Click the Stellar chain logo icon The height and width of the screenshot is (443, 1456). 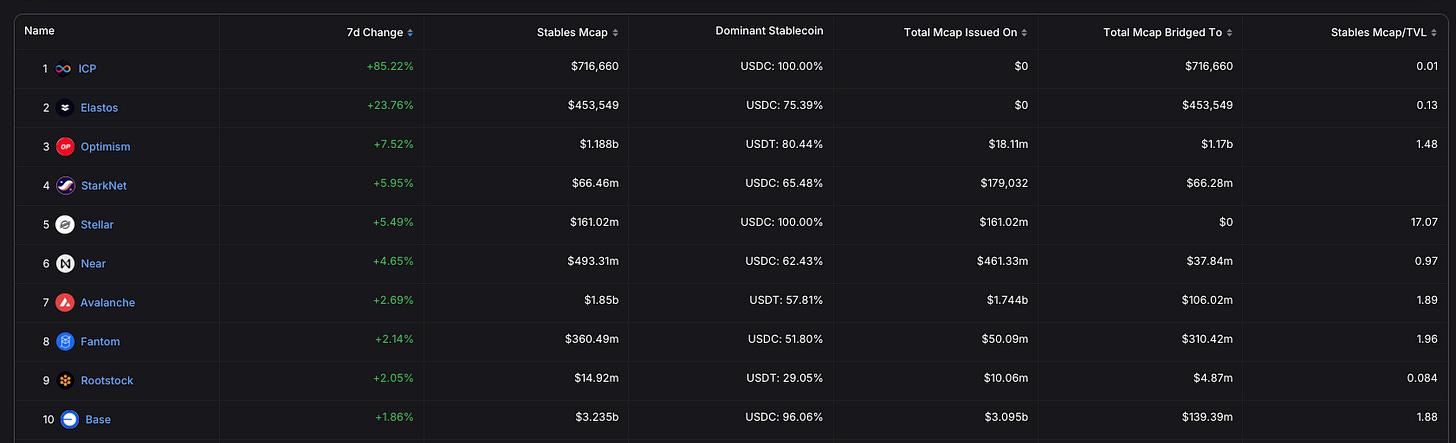coord(65,225)
